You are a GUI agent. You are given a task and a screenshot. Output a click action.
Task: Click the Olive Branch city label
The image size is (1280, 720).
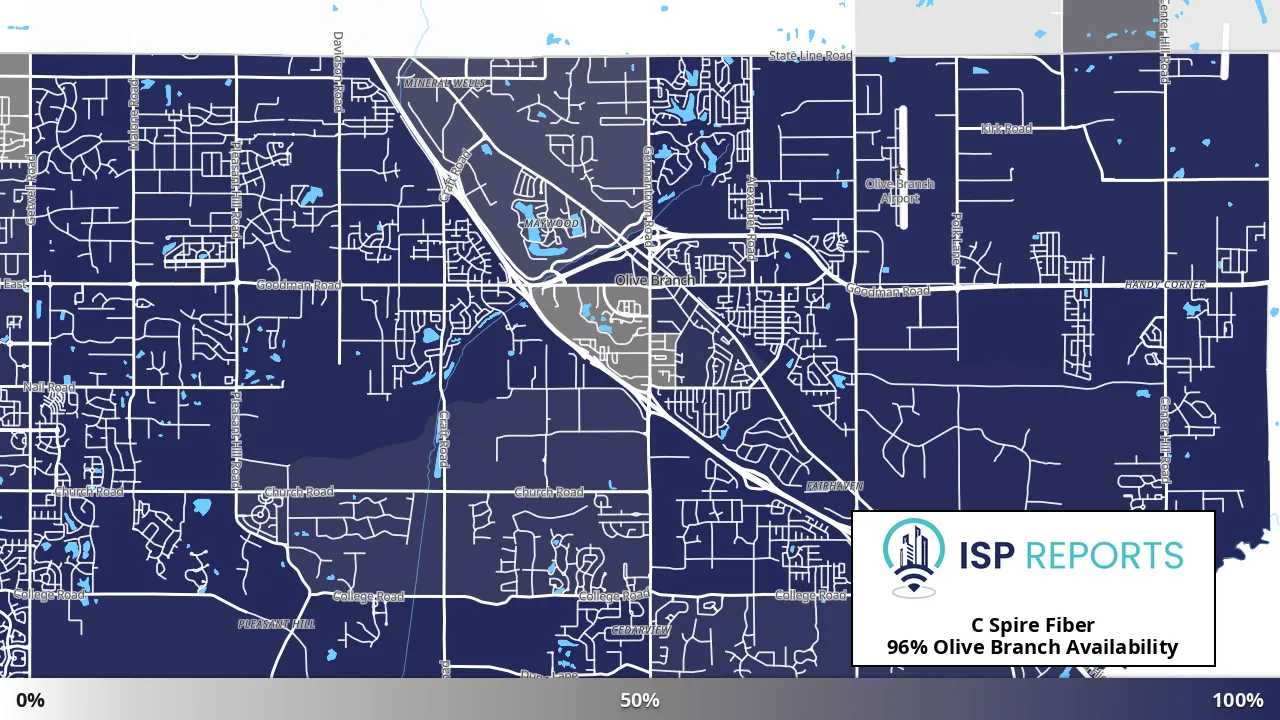(655, 280)
